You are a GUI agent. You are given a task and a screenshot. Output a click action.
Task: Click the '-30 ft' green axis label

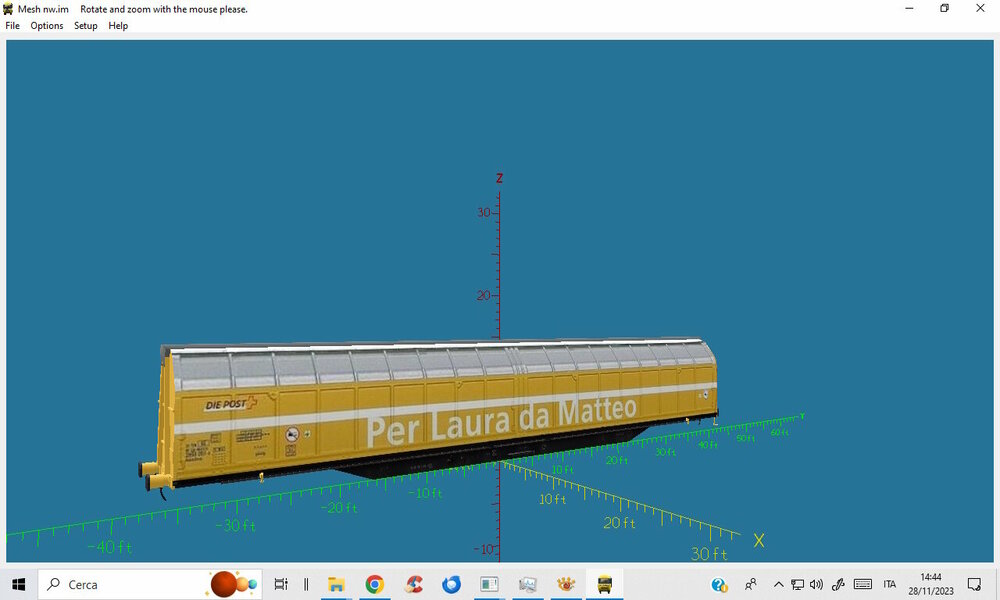tap(235, 525)
